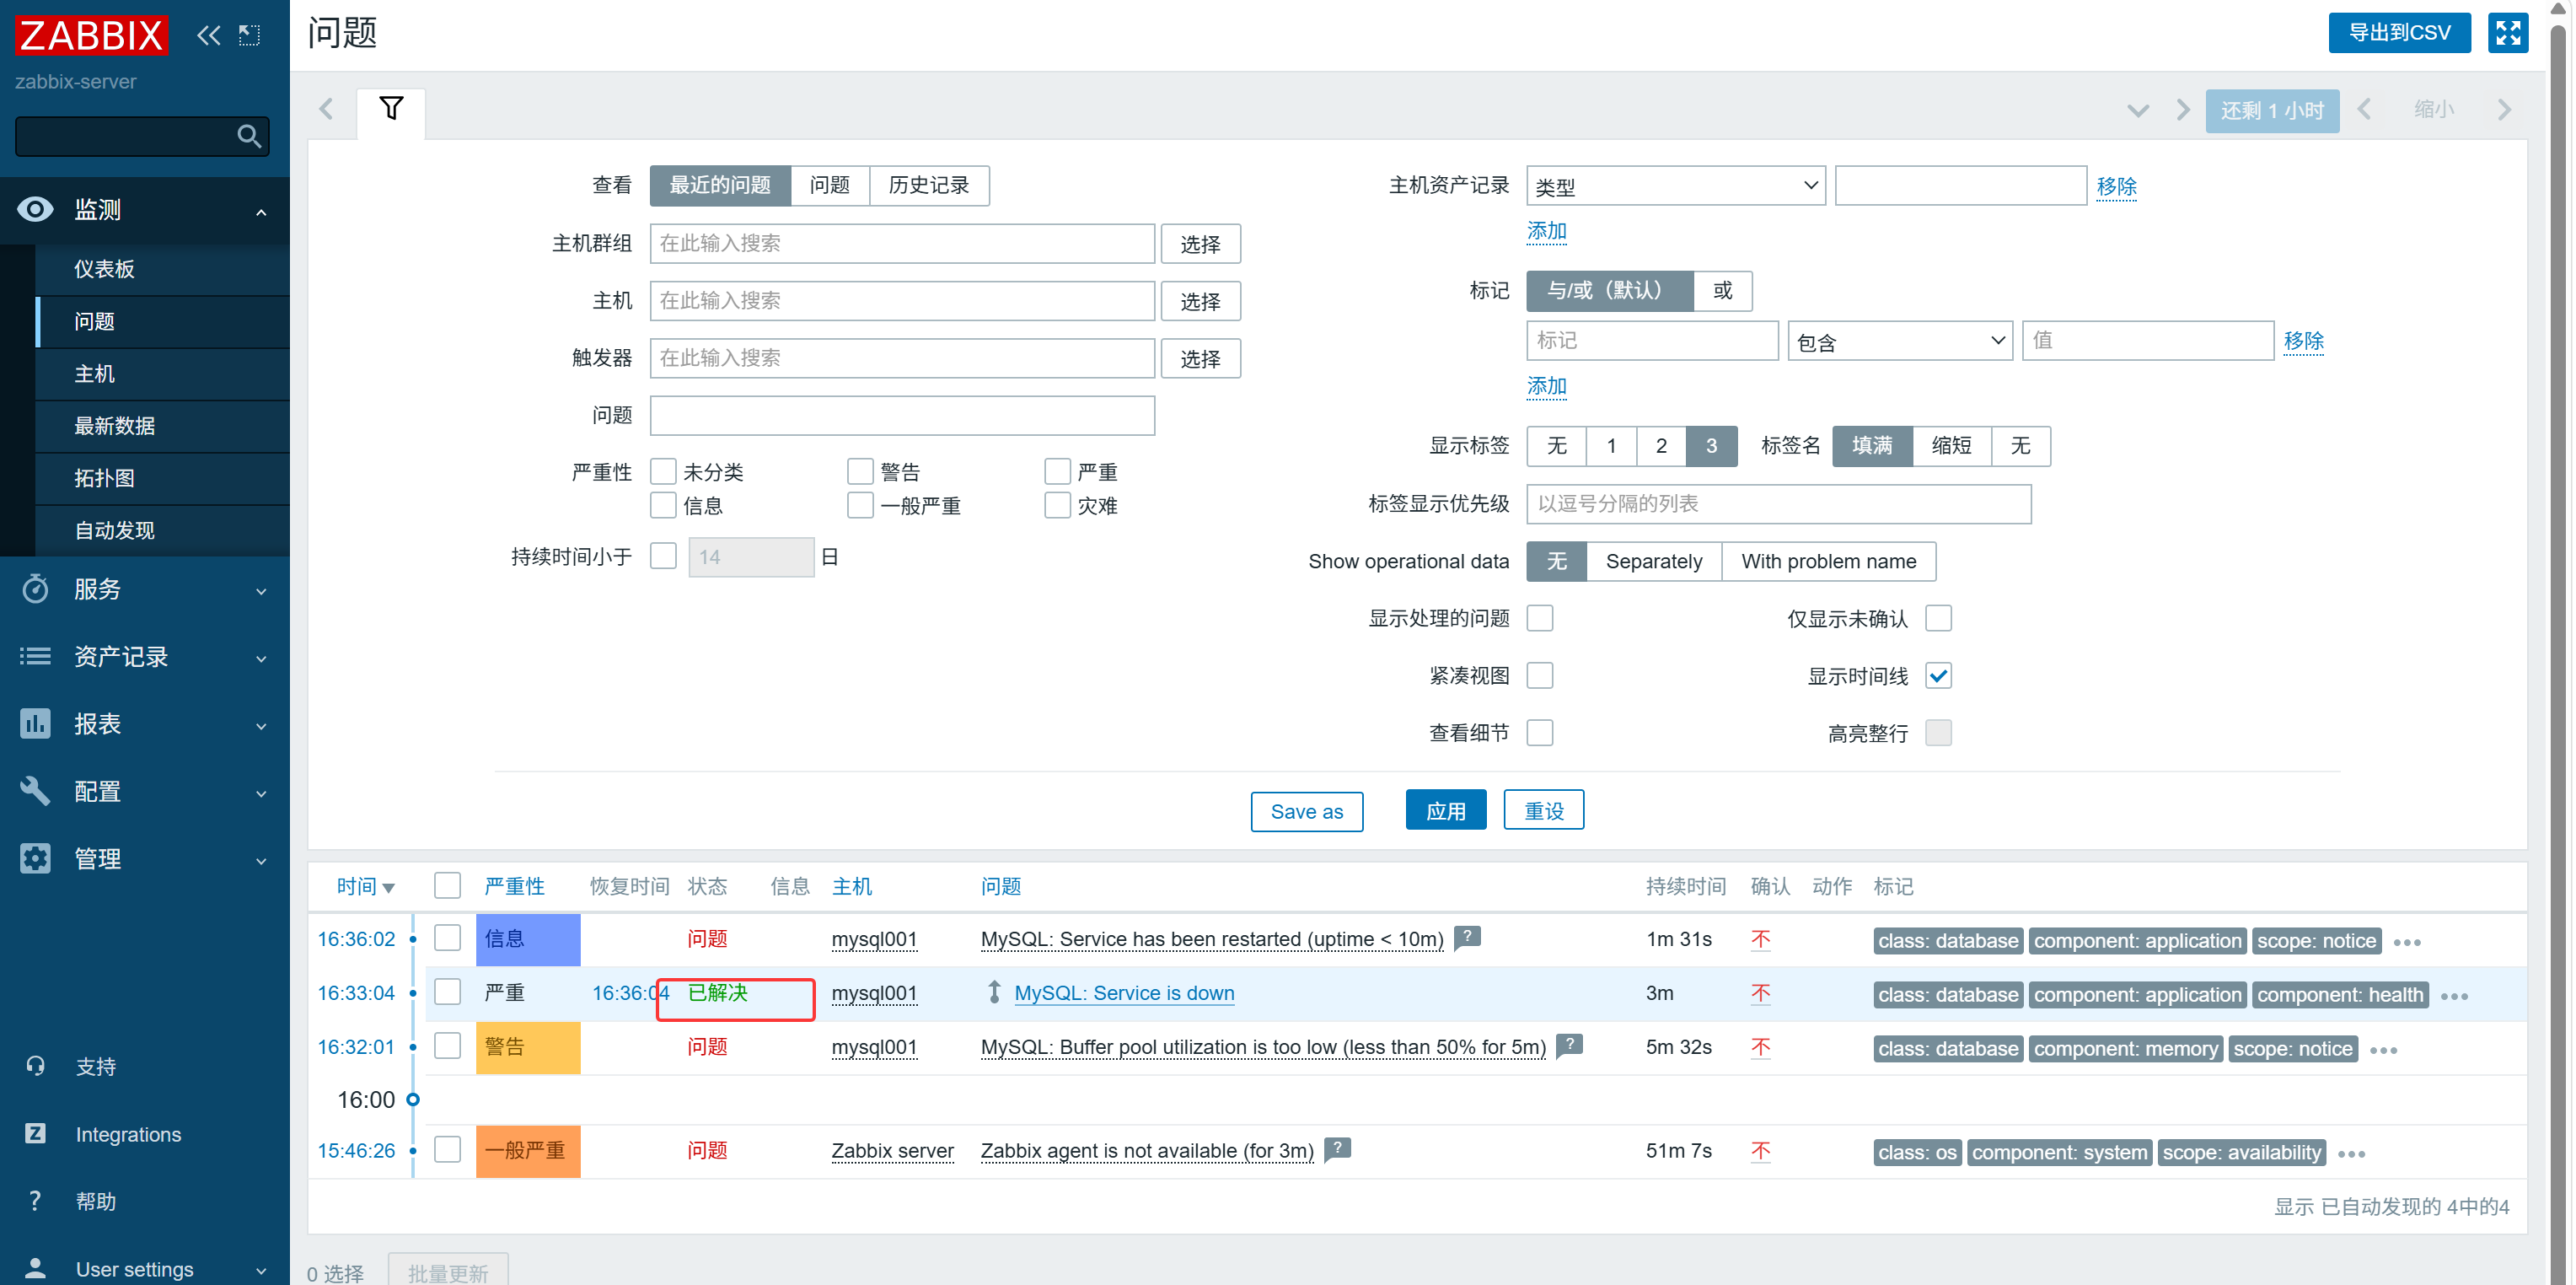Click the 服务 stopwatch icon
Viewport: 2576px width, 1285px height.
(x=35, y=588)
